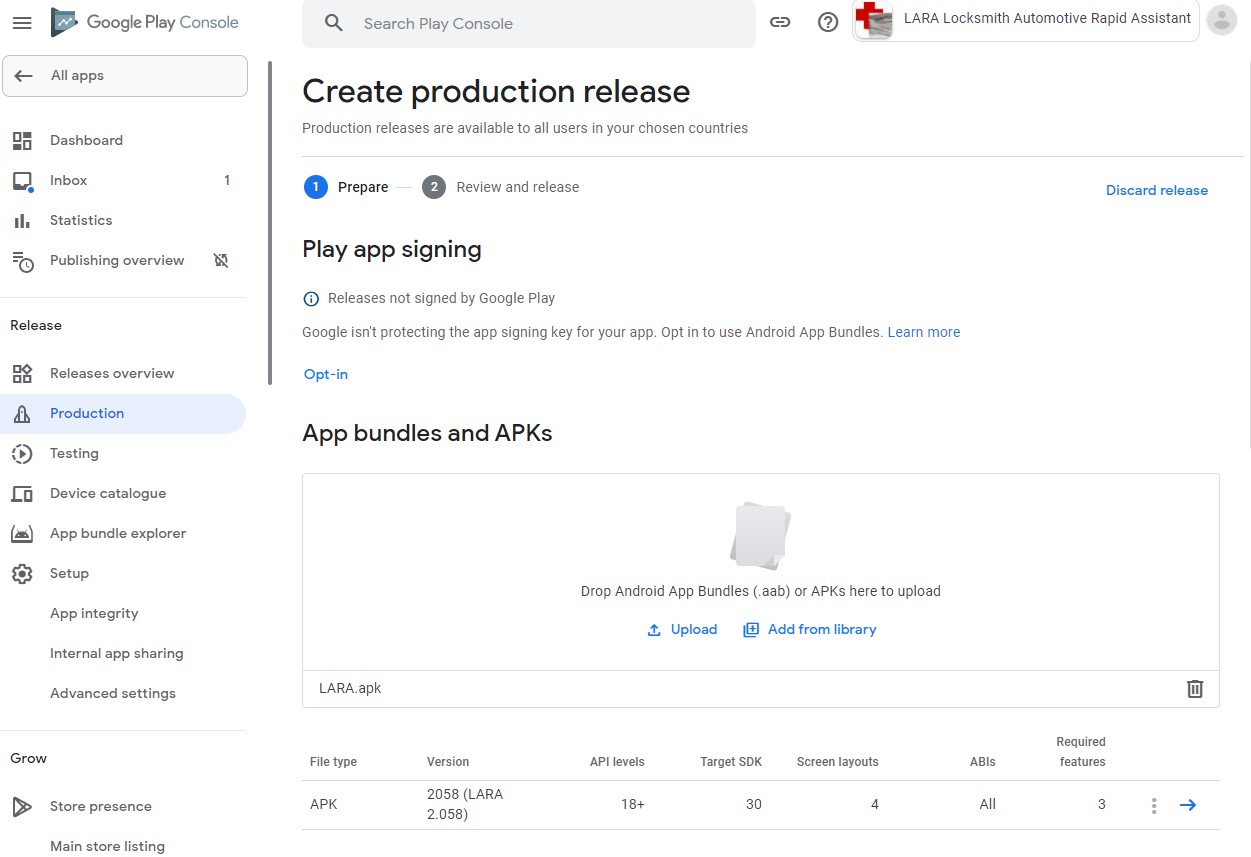
Task: Click the user account avatar
Action: [1222, 20]
